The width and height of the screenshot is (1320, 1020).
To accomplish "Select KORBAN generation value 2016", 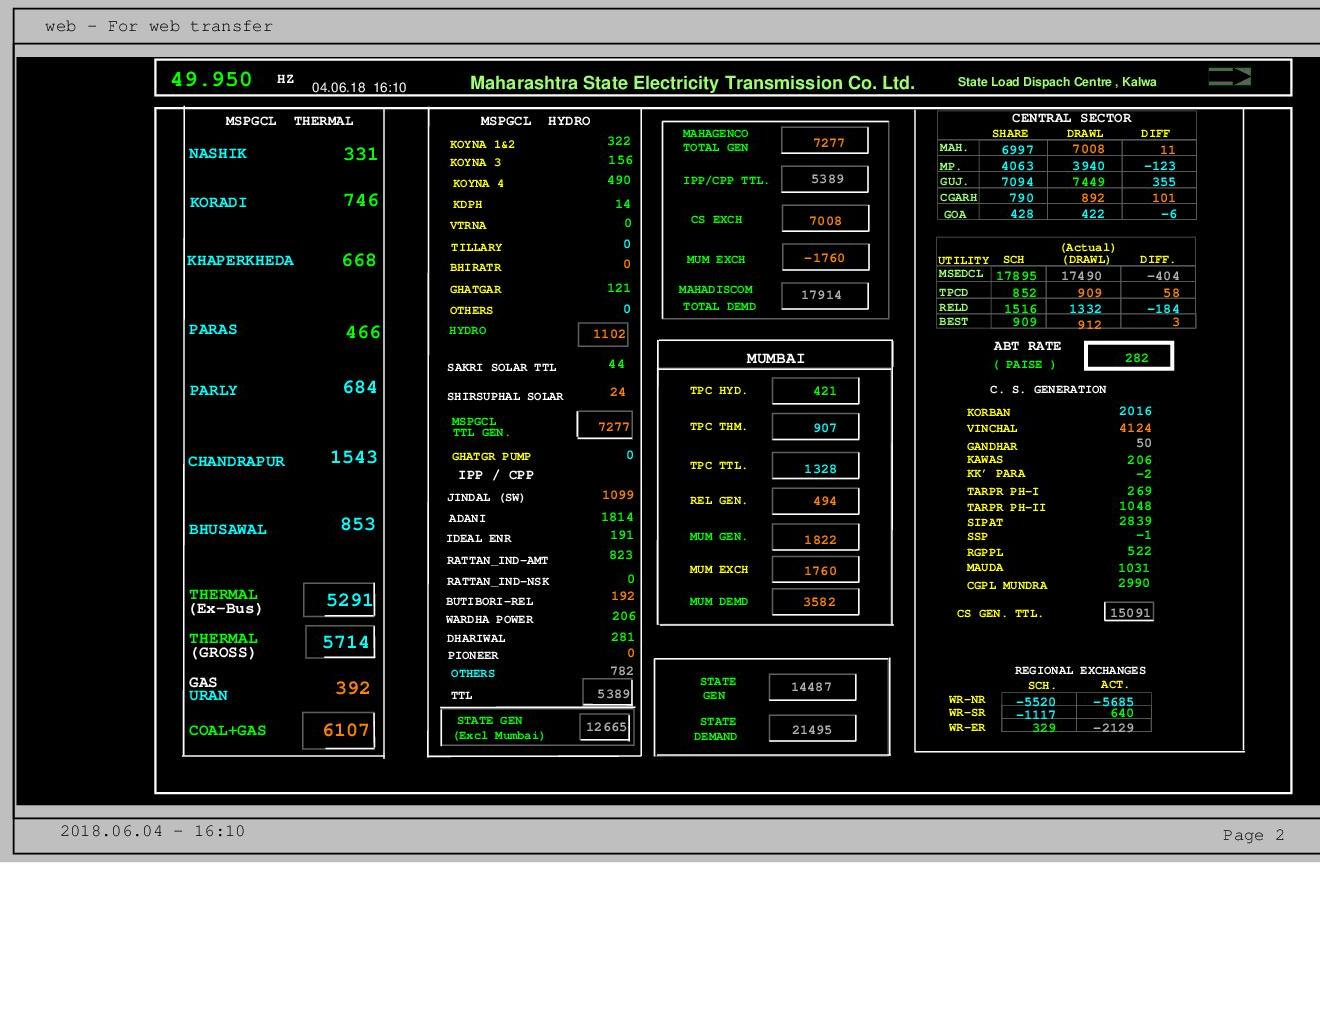I will (1135, 411).
